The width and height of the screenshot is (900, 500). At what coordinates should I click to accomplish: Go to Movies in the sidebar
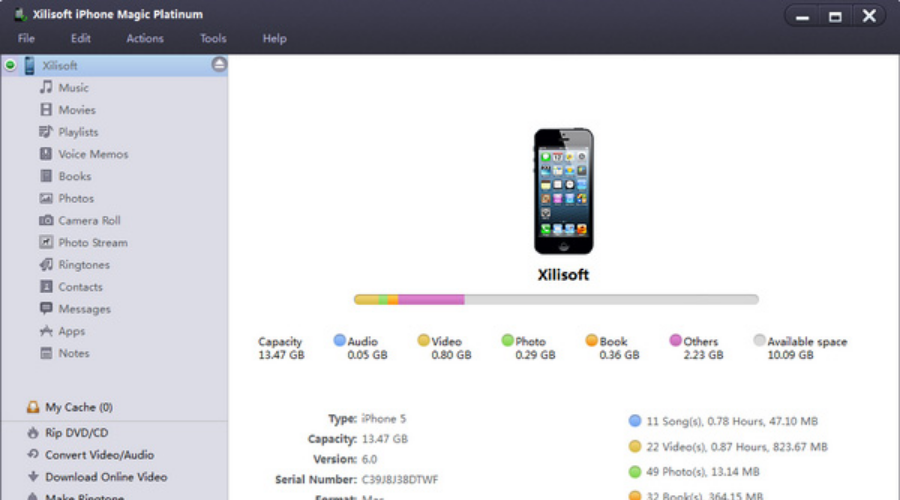click(x=77, y=110)
